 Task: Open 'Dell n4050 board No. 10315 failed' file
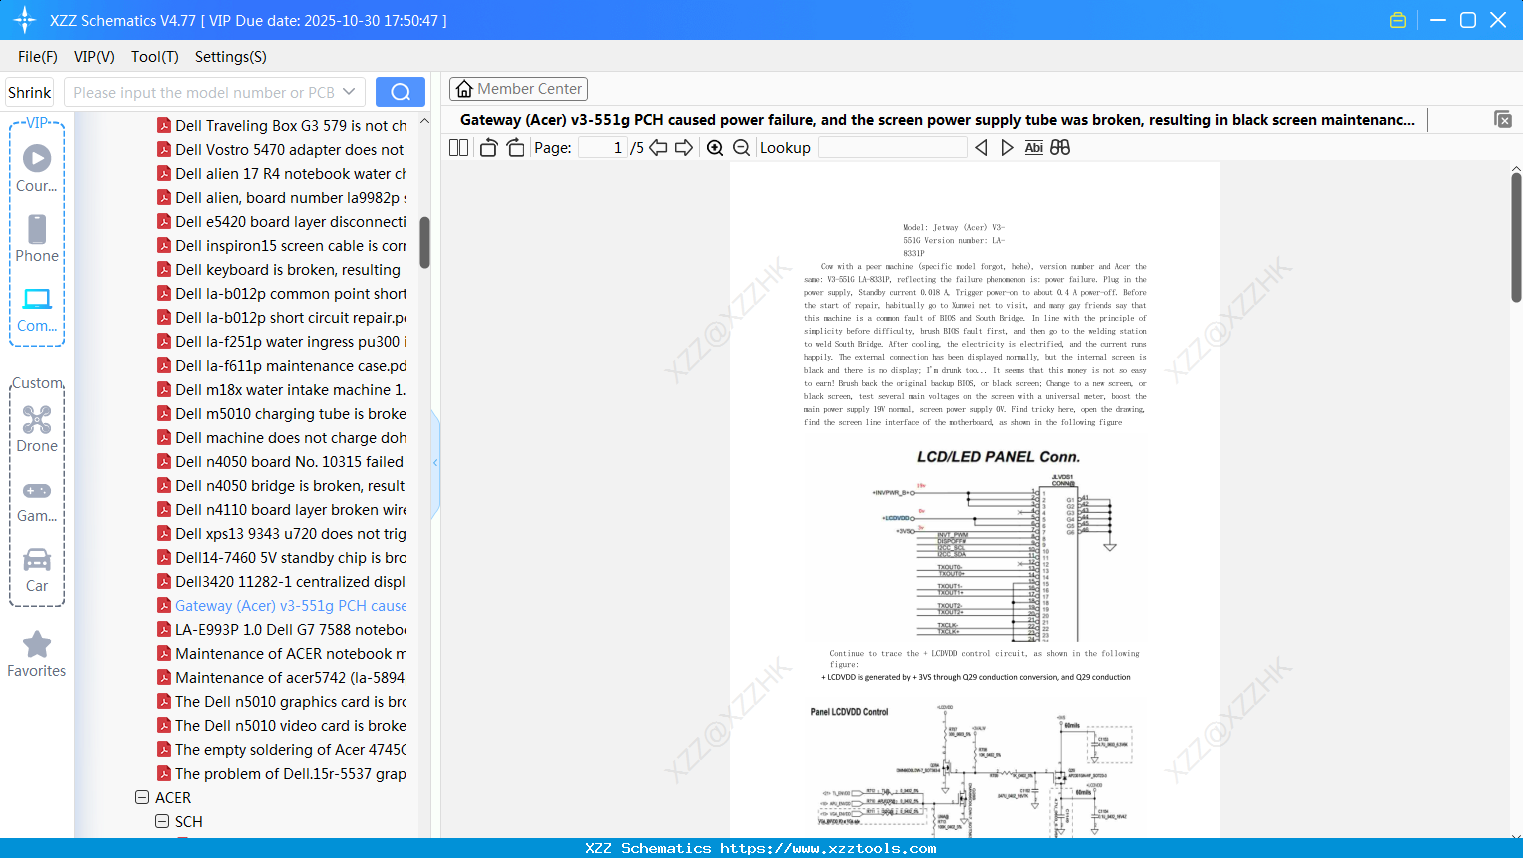pyautogui.click(x=290, y=461)
